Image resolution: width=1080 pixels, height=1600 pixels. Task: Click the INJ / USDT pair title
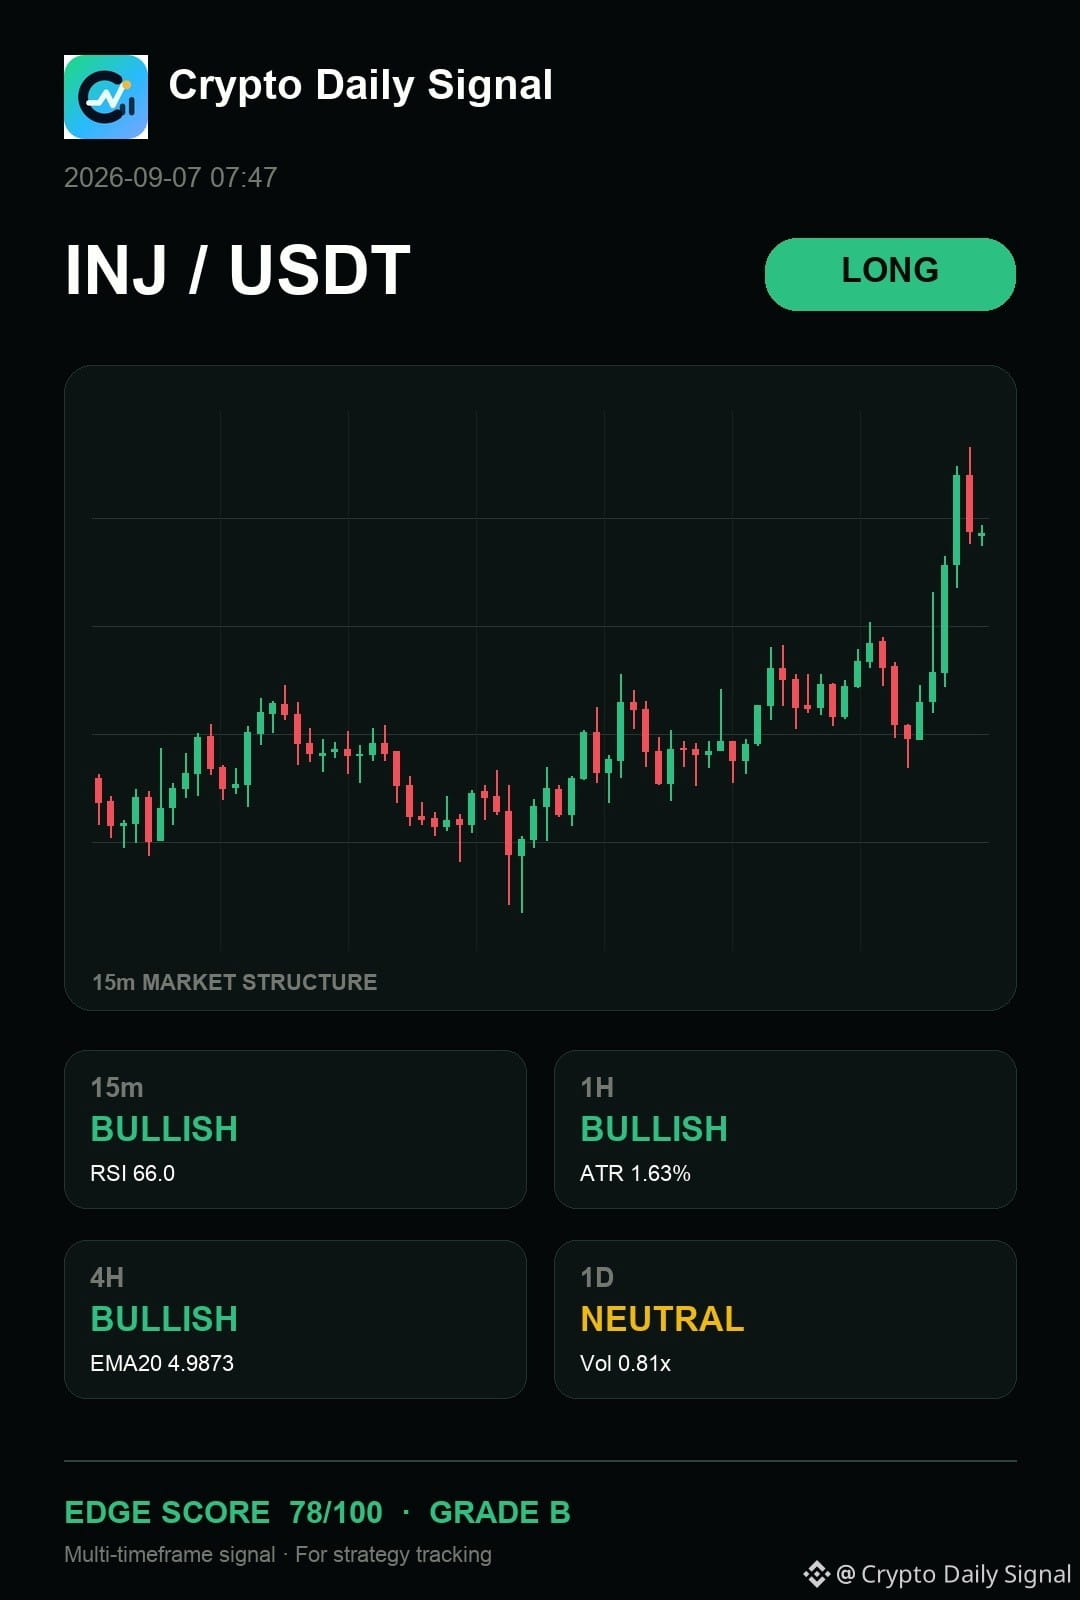pos(238,270)
